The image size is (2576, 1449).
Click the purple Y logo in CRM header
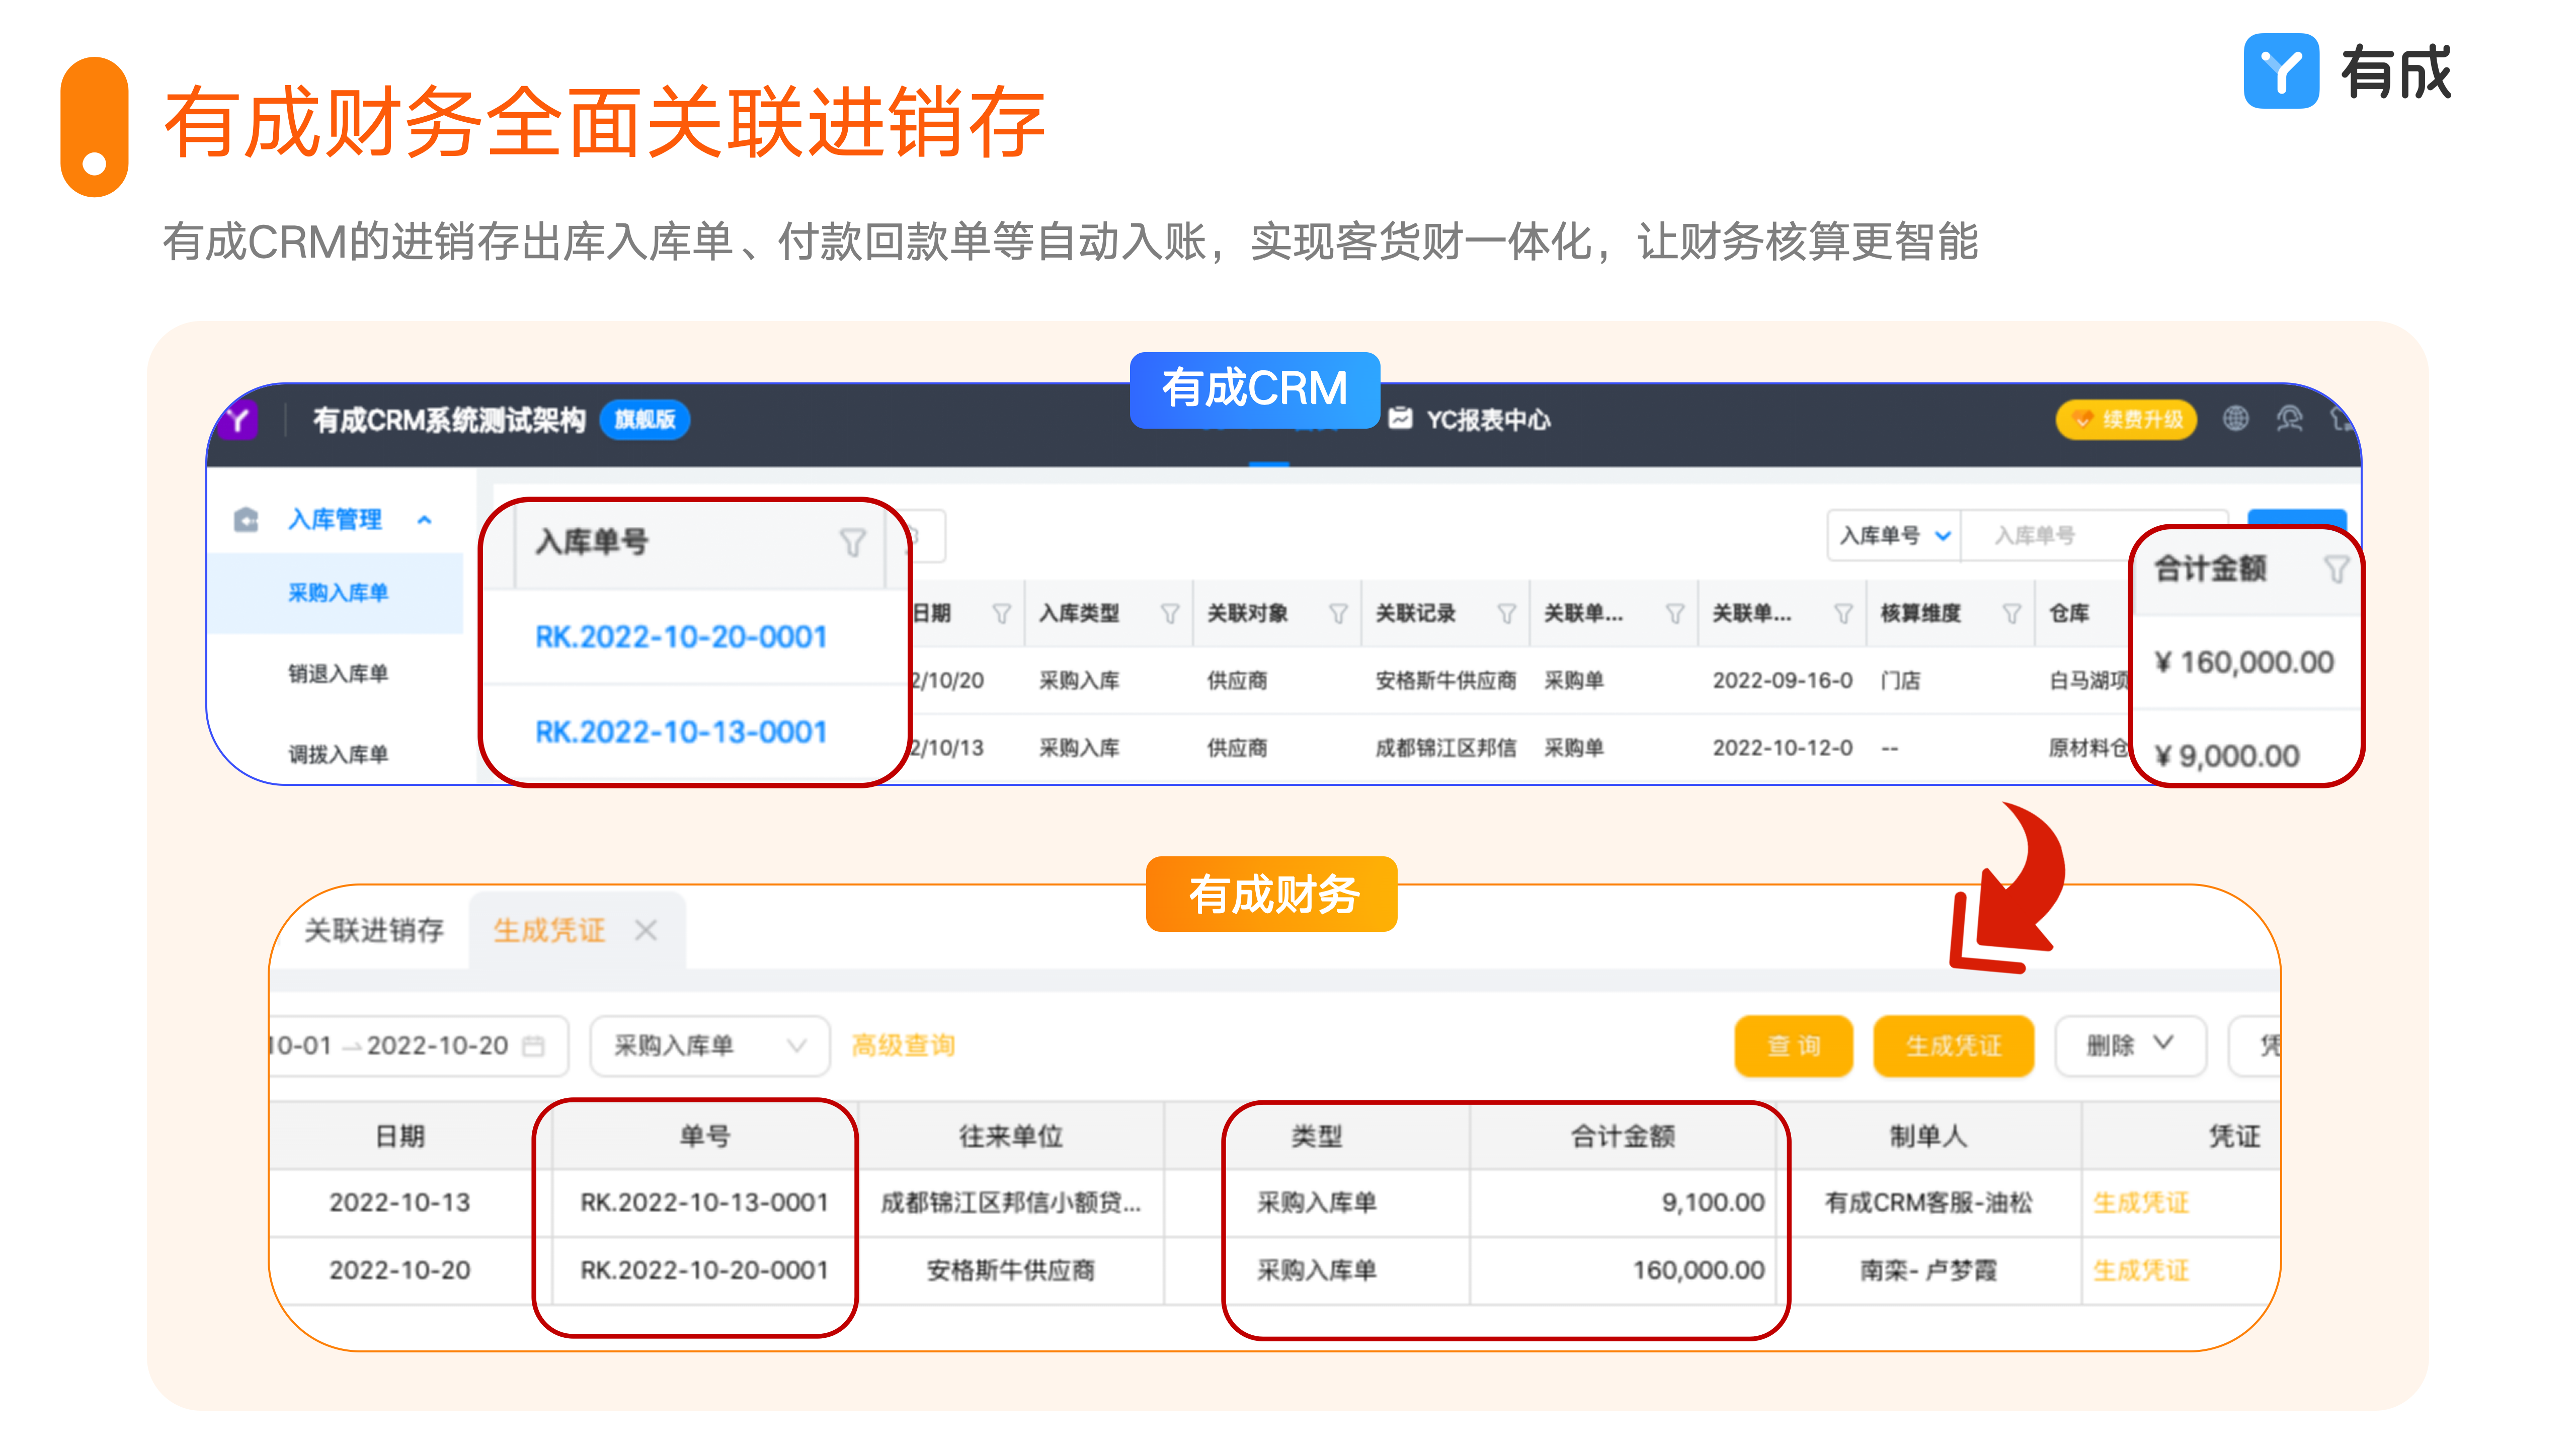[238, 419]
